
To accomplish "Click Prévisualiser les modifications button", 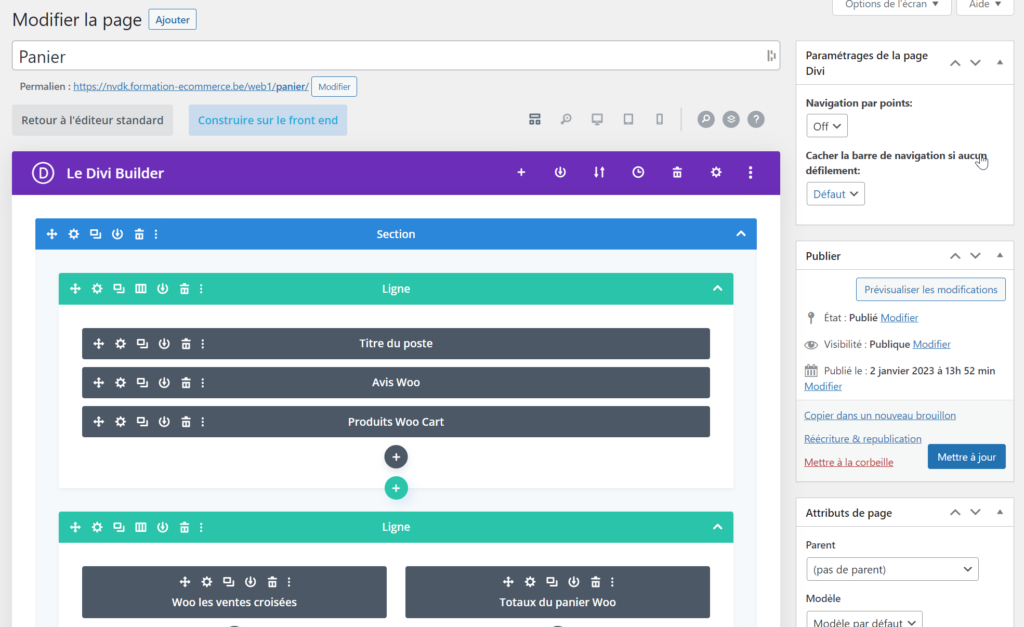I will [x=931, y=289].
